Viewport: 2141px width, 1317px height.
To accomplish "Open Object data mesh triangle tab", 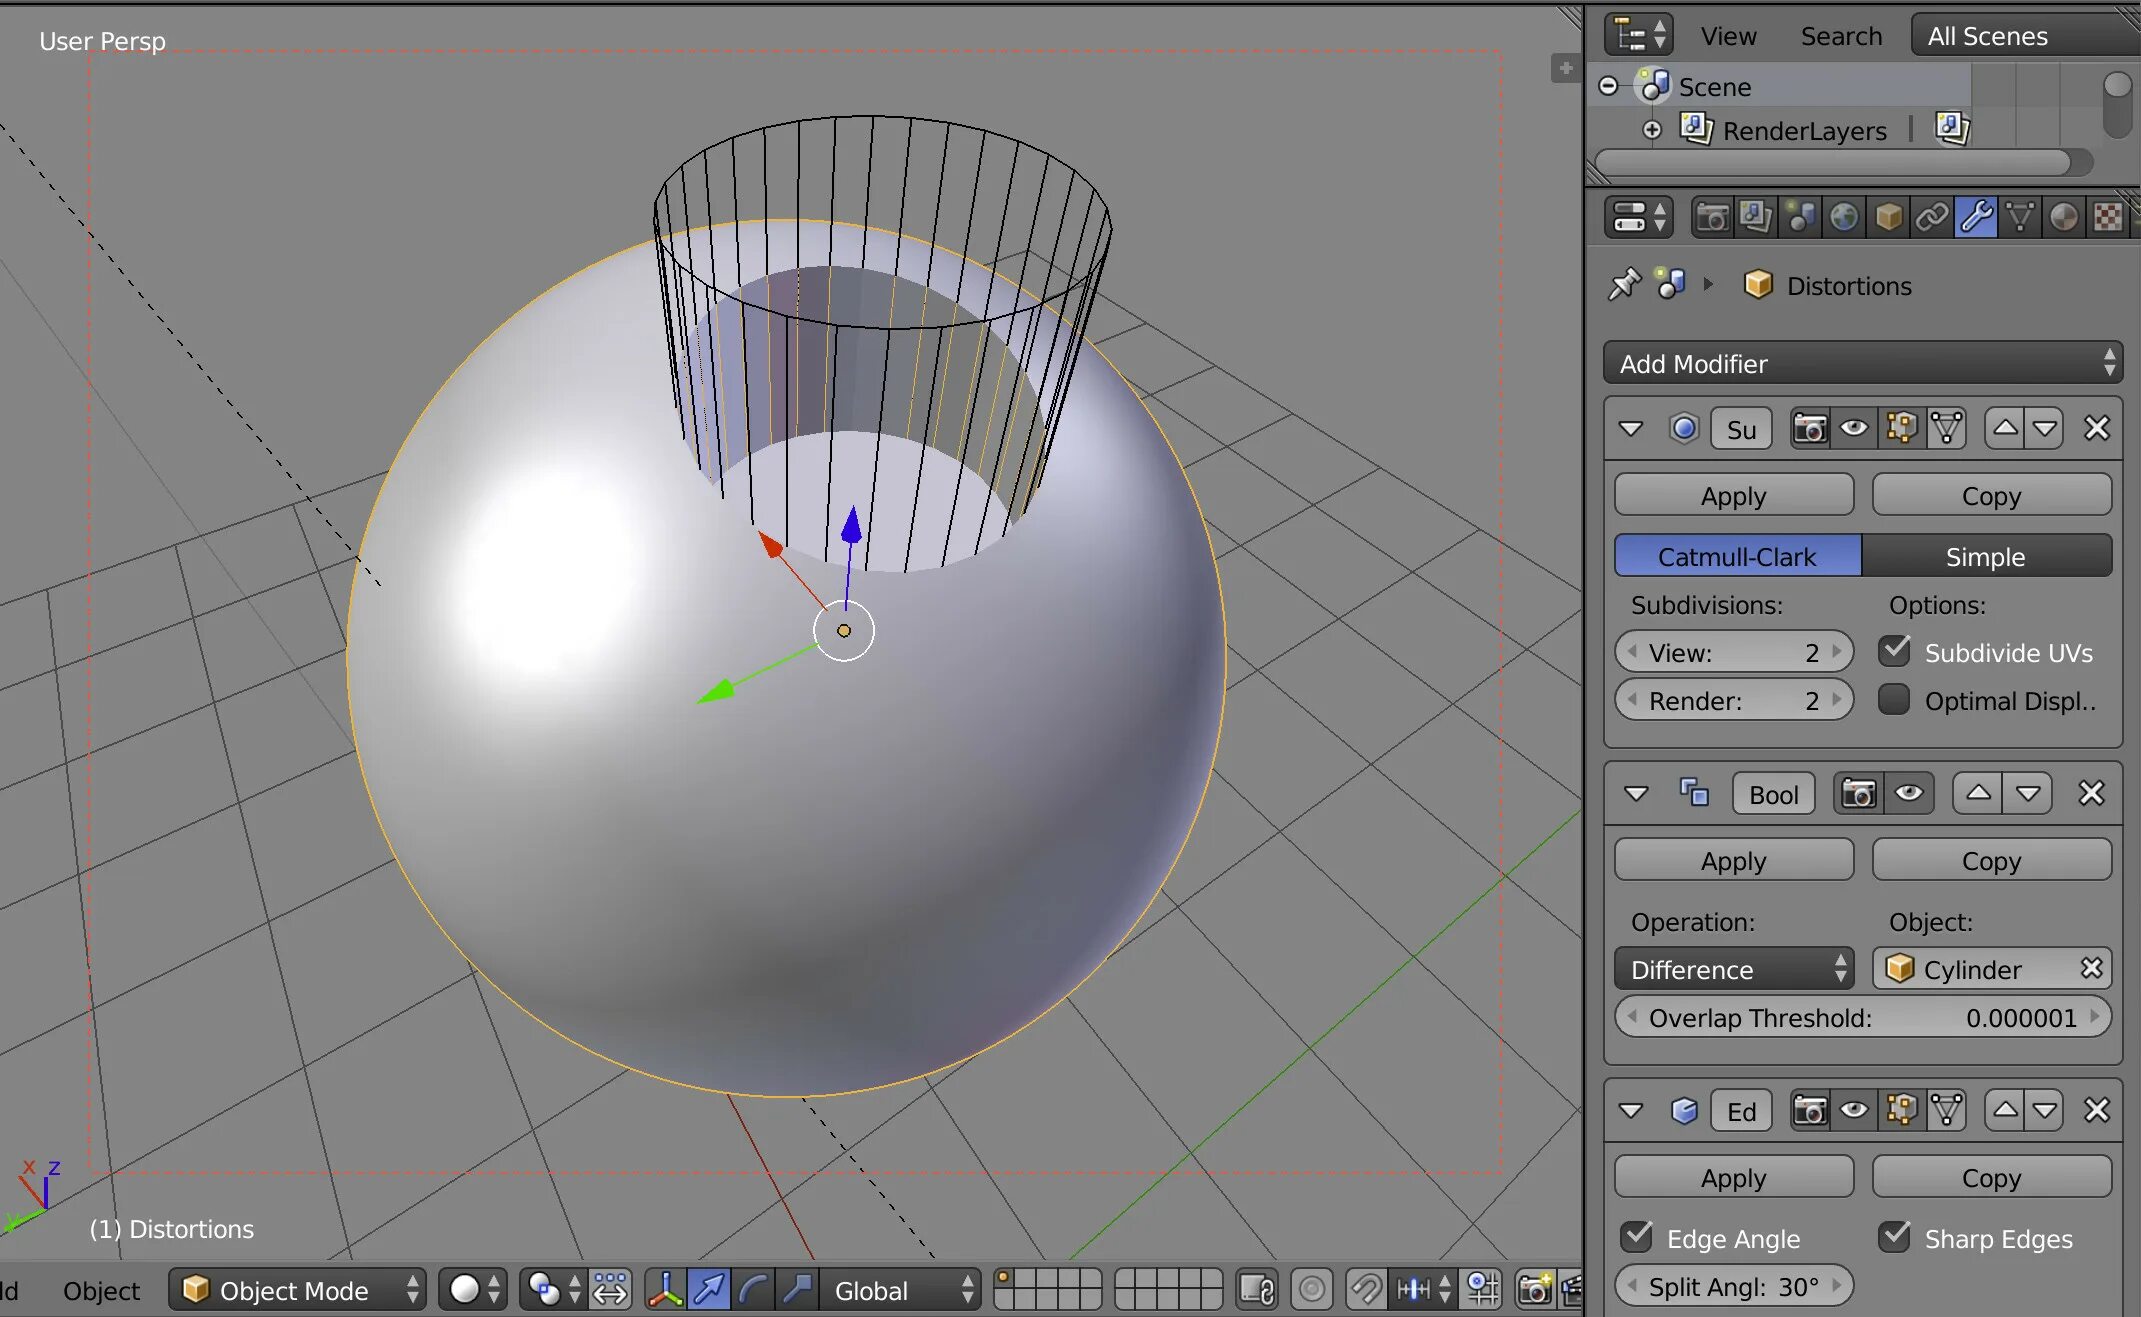I will point(2020,217).
